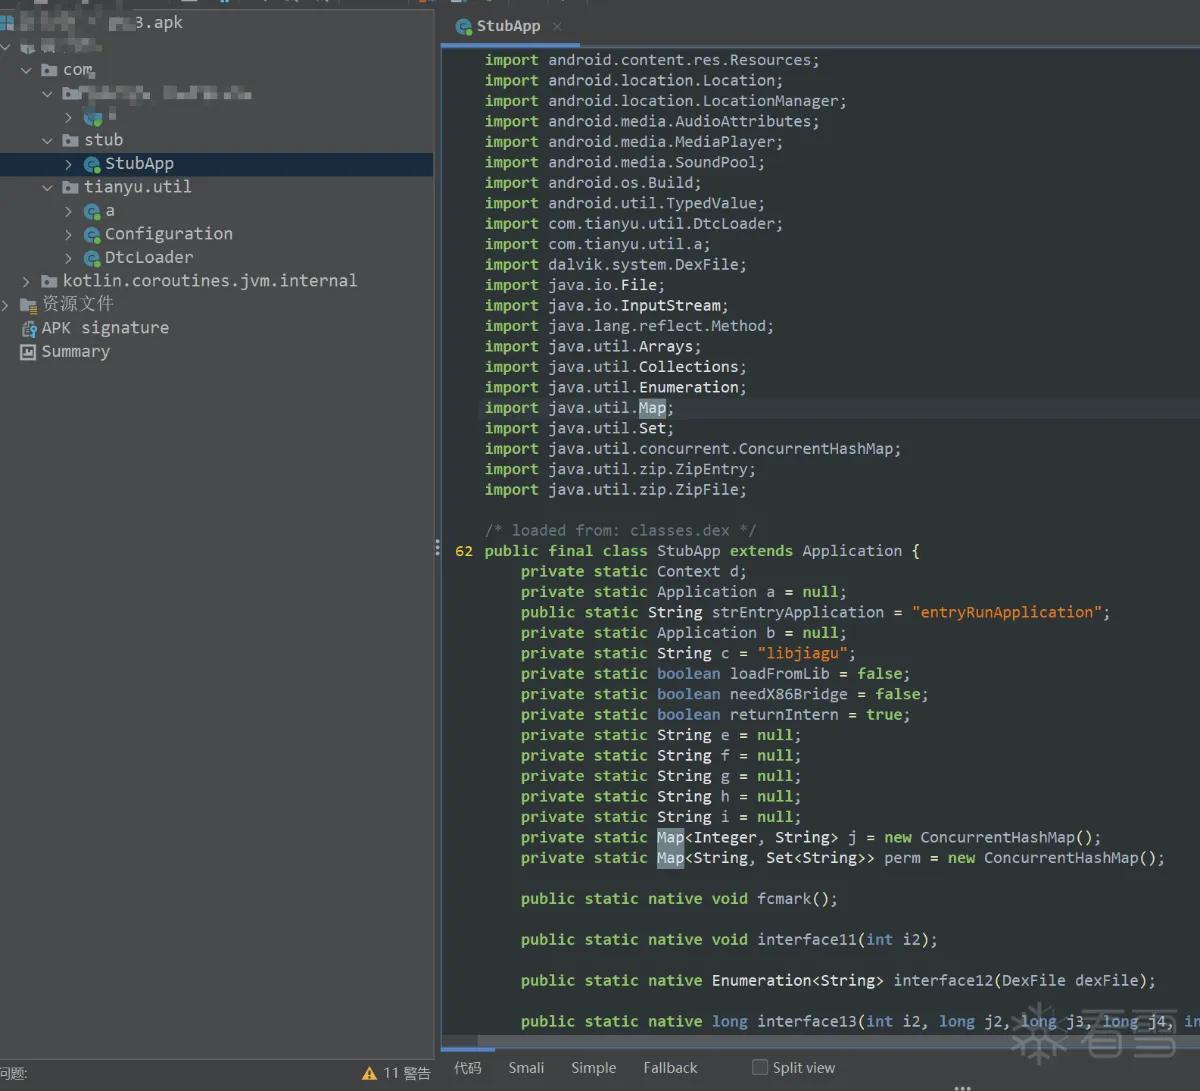Click the Configuration class icon
The image size is (1200, 1091).
point(92,234)
